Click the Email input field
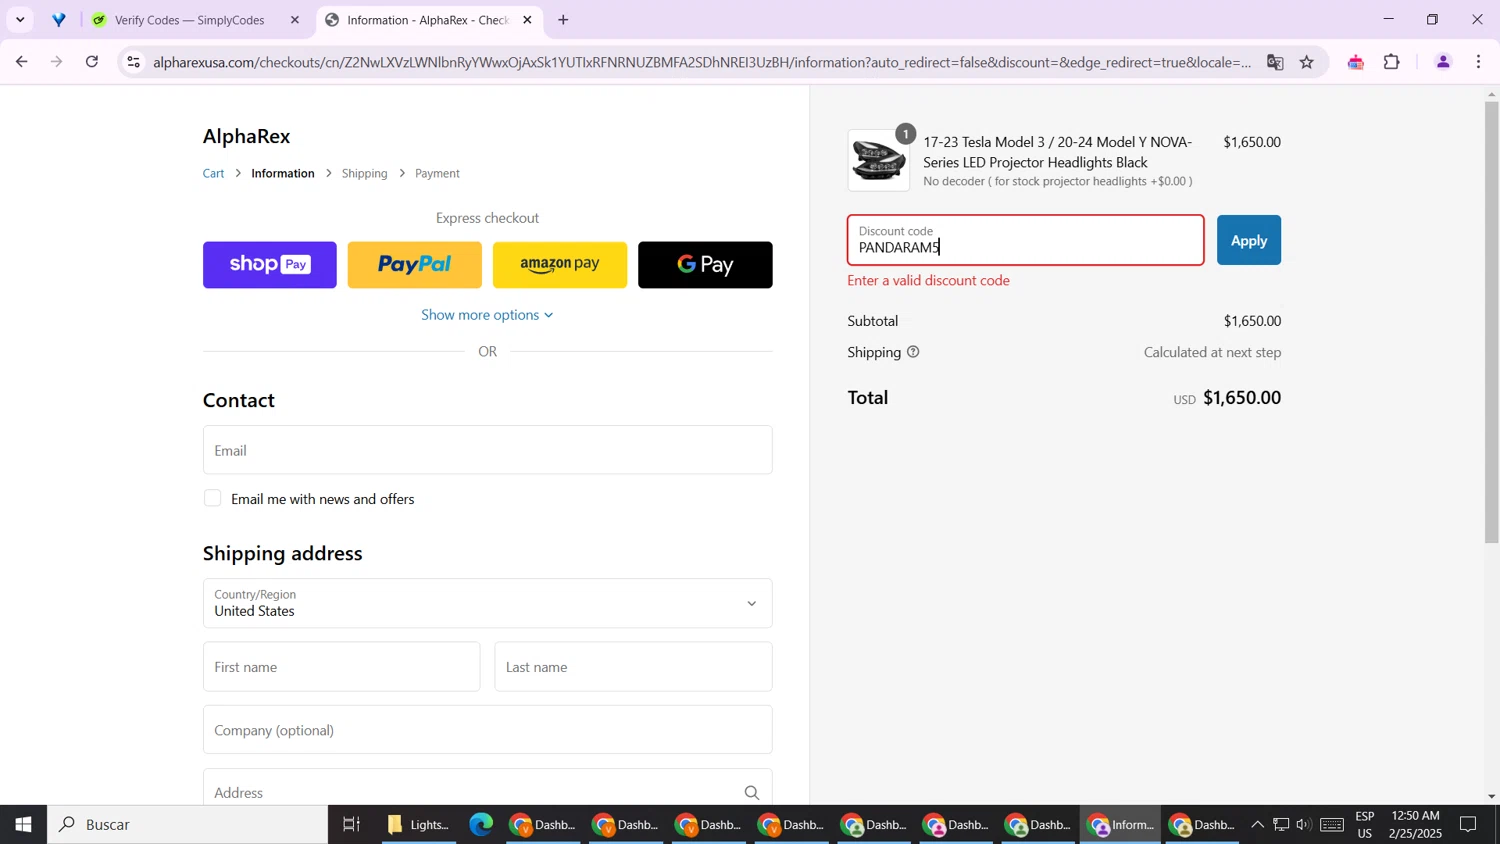This screenshot has width=1500, height=844. coord(488,450)
